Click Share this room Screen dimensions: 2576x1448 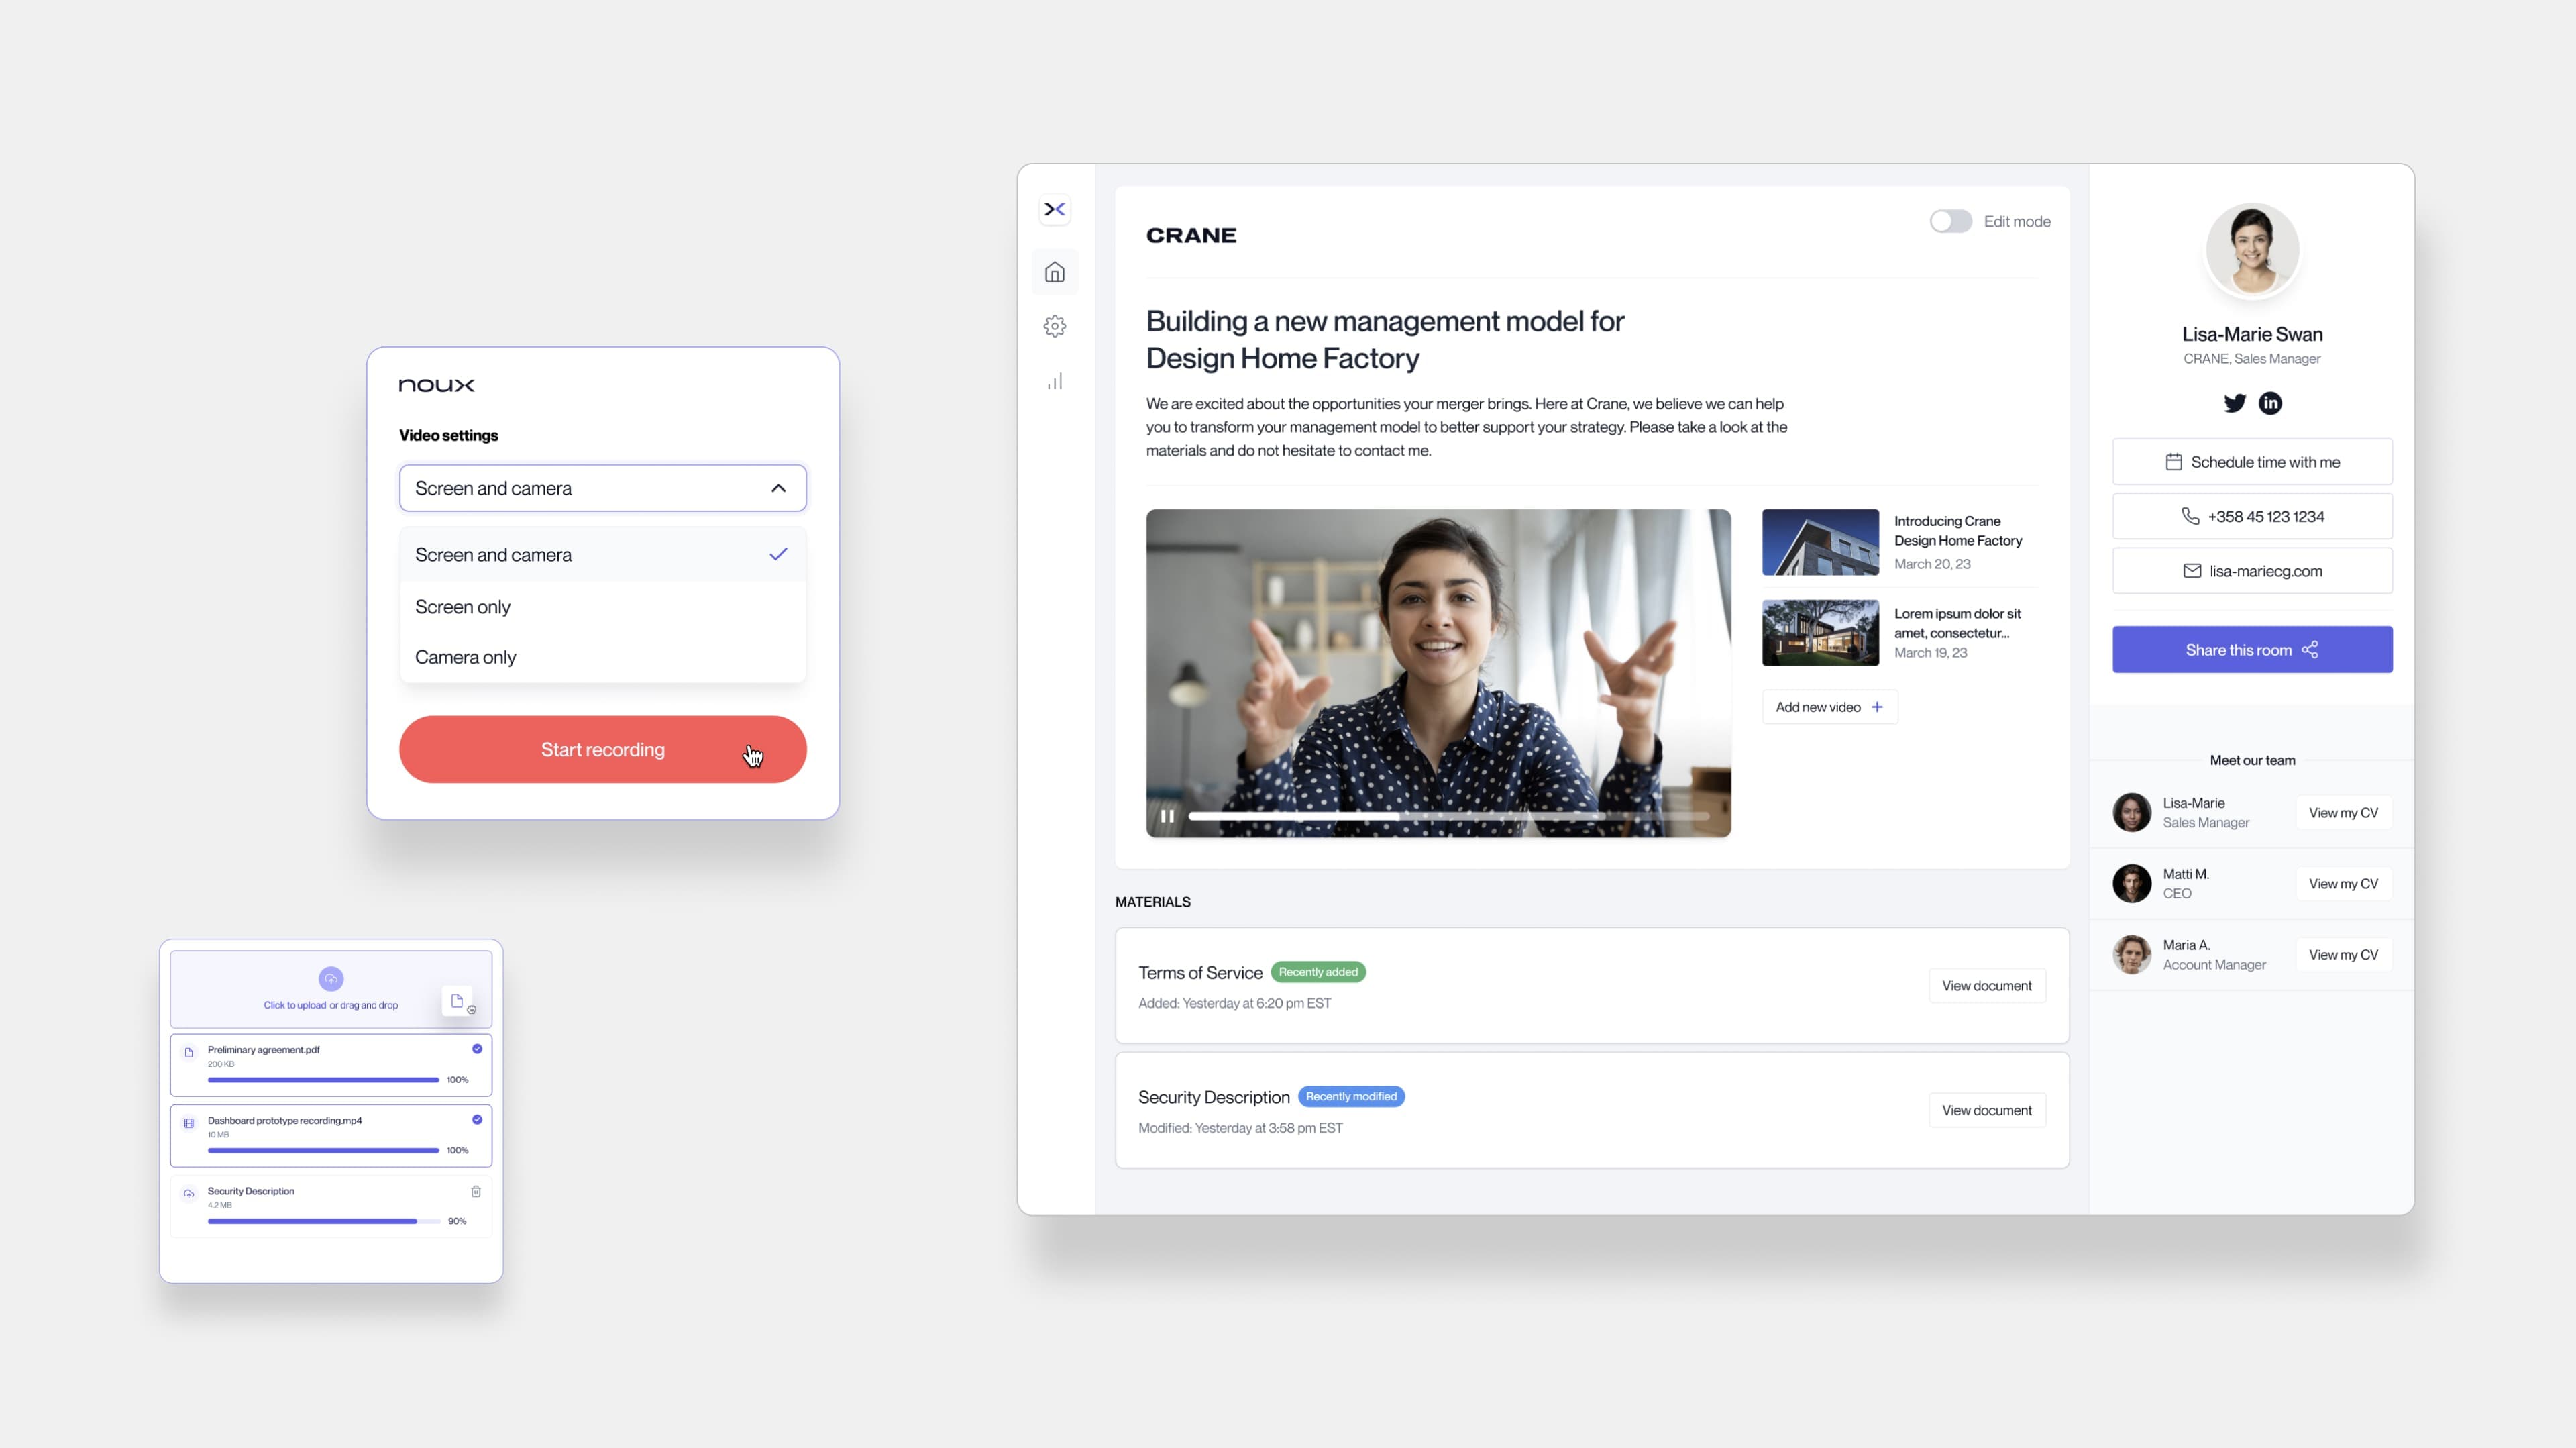coord(2252,650)
